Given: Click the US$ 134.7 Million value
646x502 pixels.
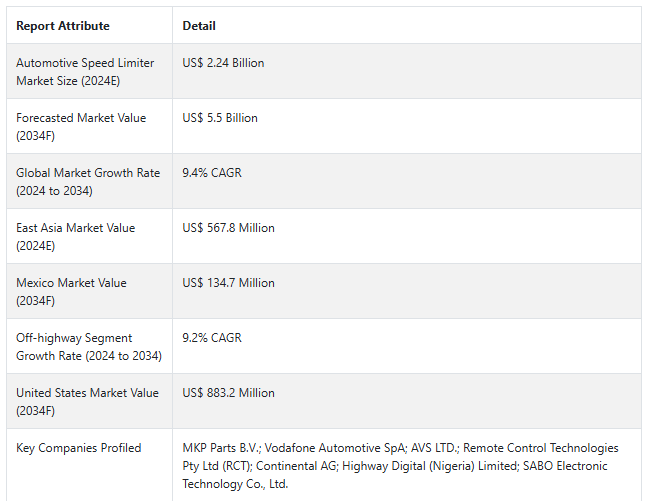Looking at the screenshot, I should [x=228, y=283].
